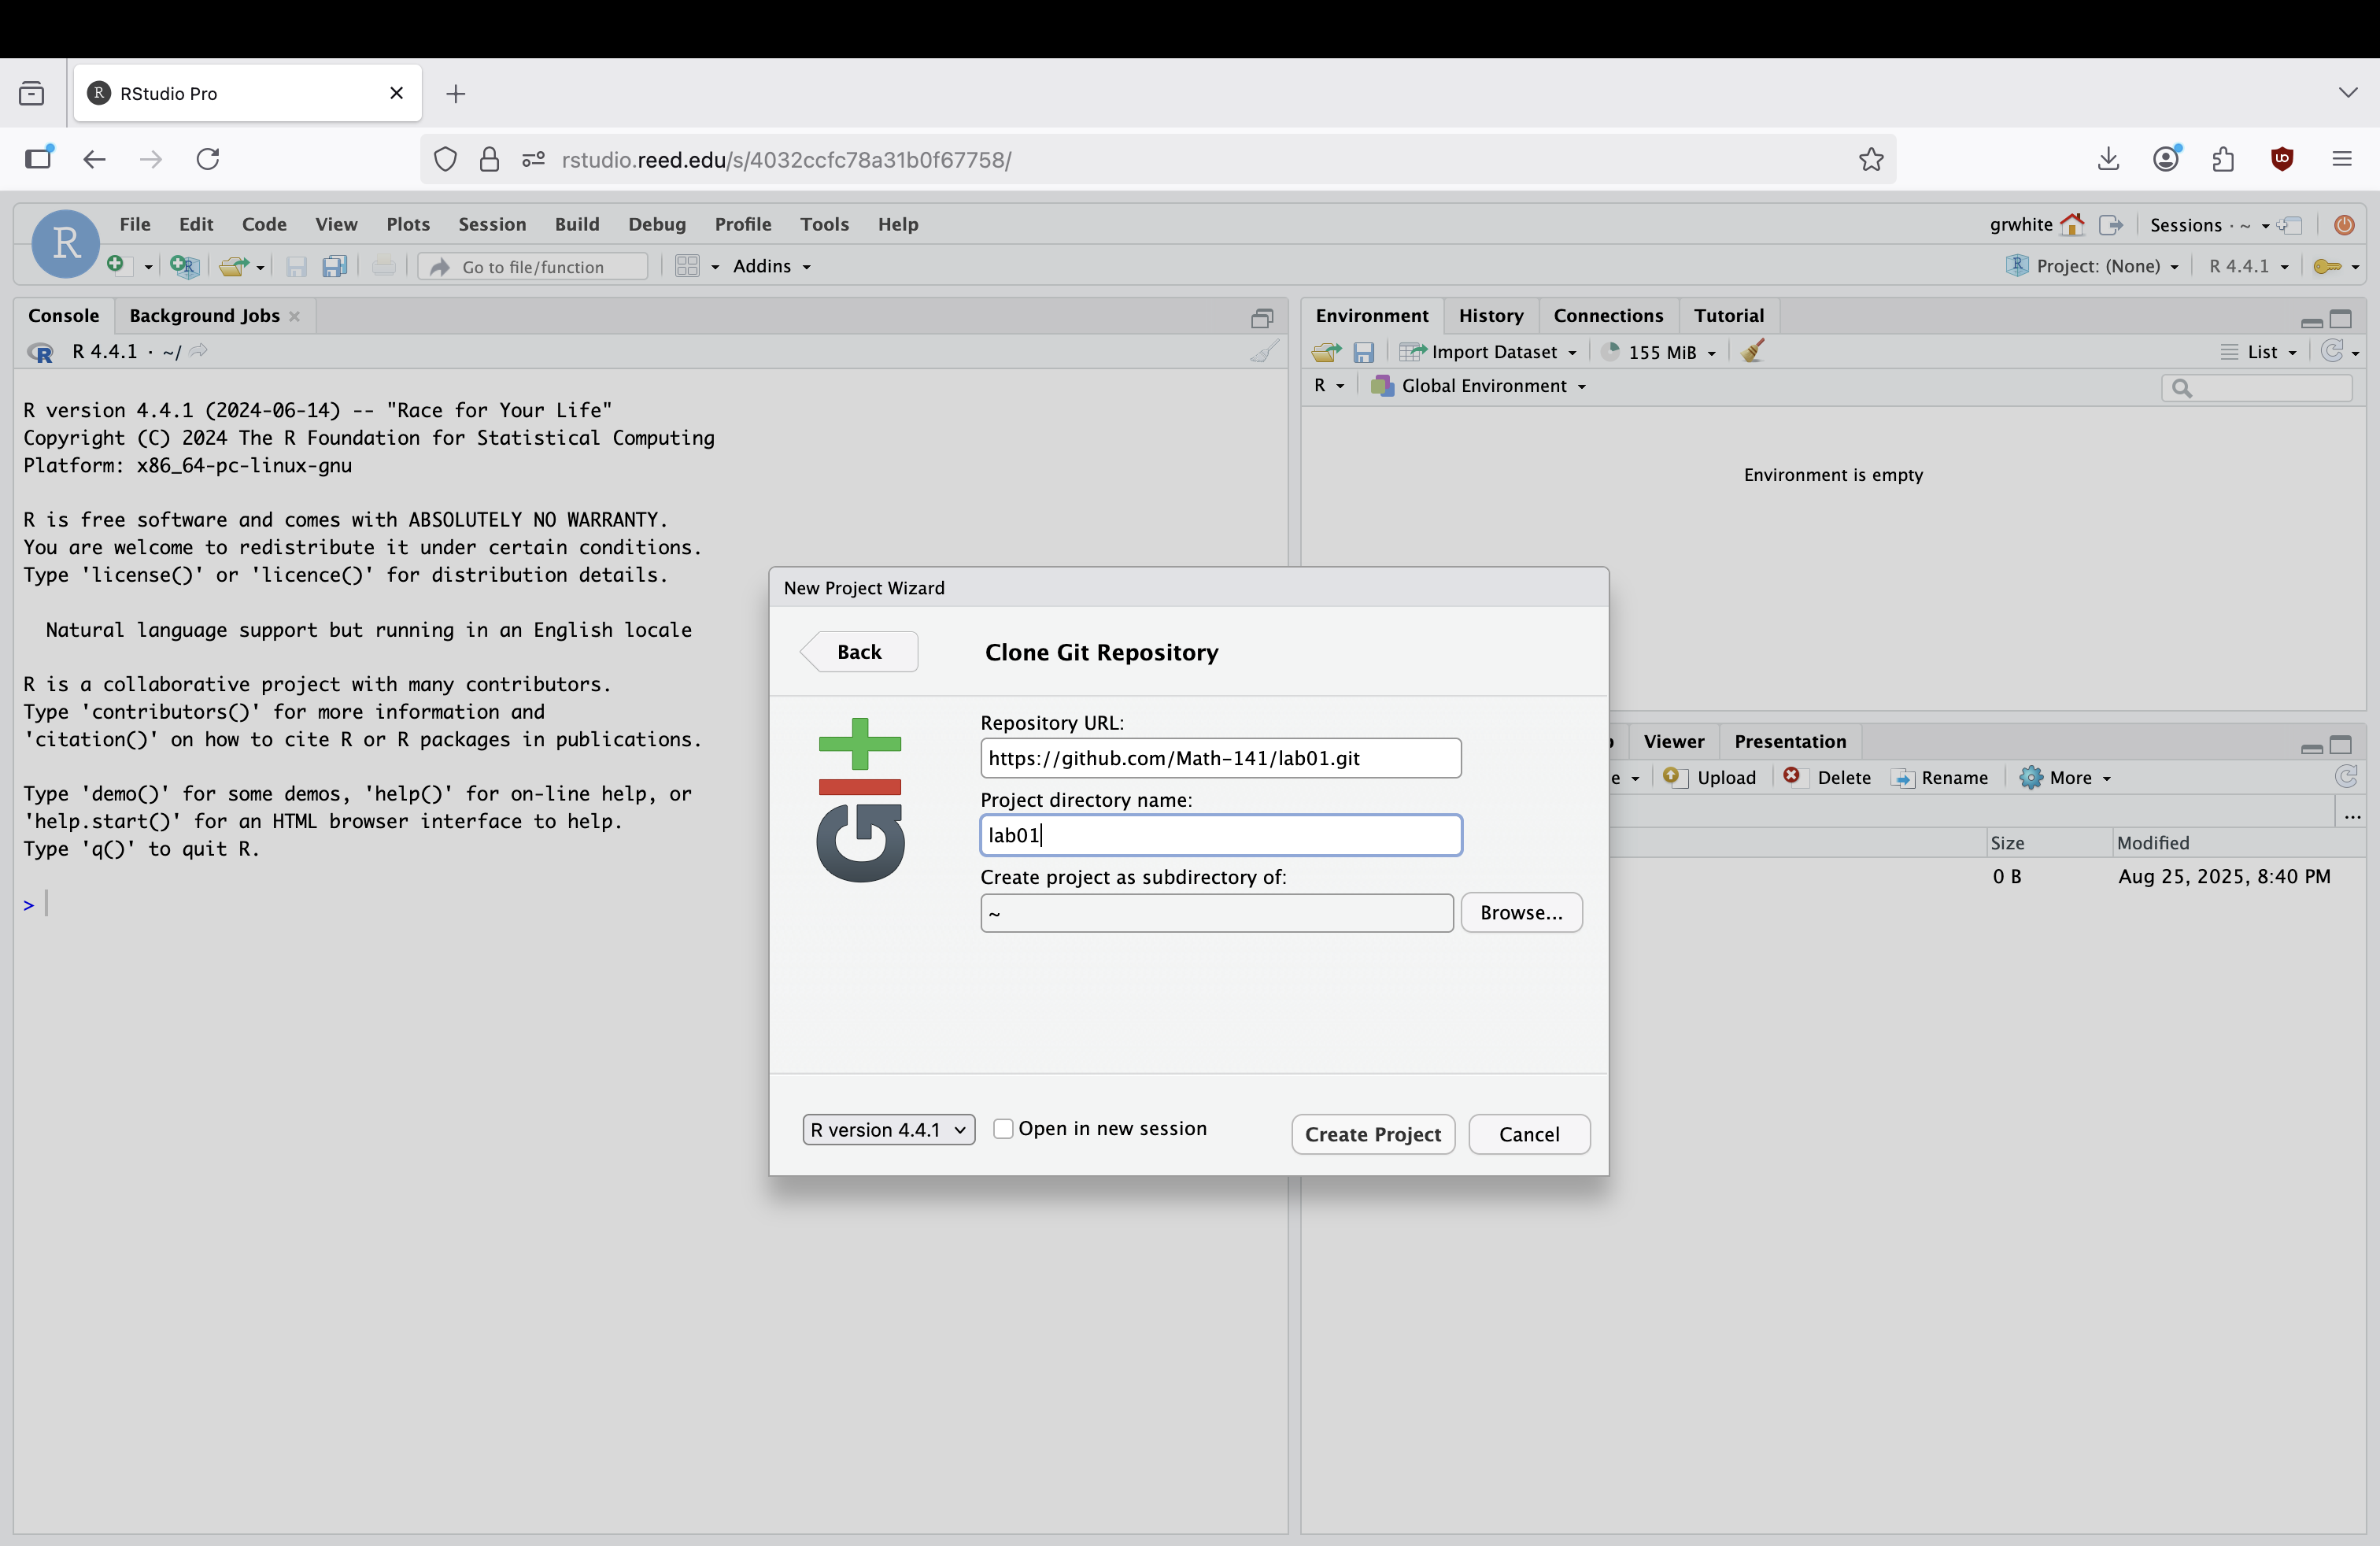Open the R version 4.4.1 dropdown
2380x1546 pixels.
[888, 1130]
